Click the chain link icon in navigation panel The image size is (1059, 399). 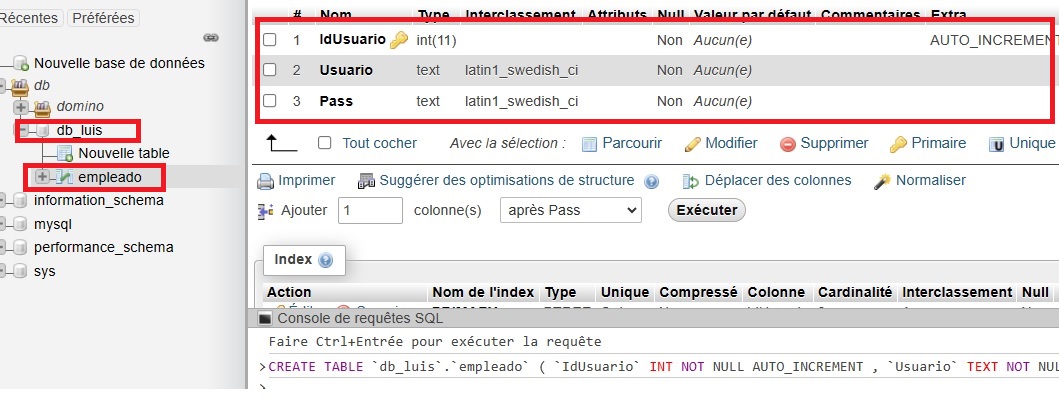[x=211, y=38]
